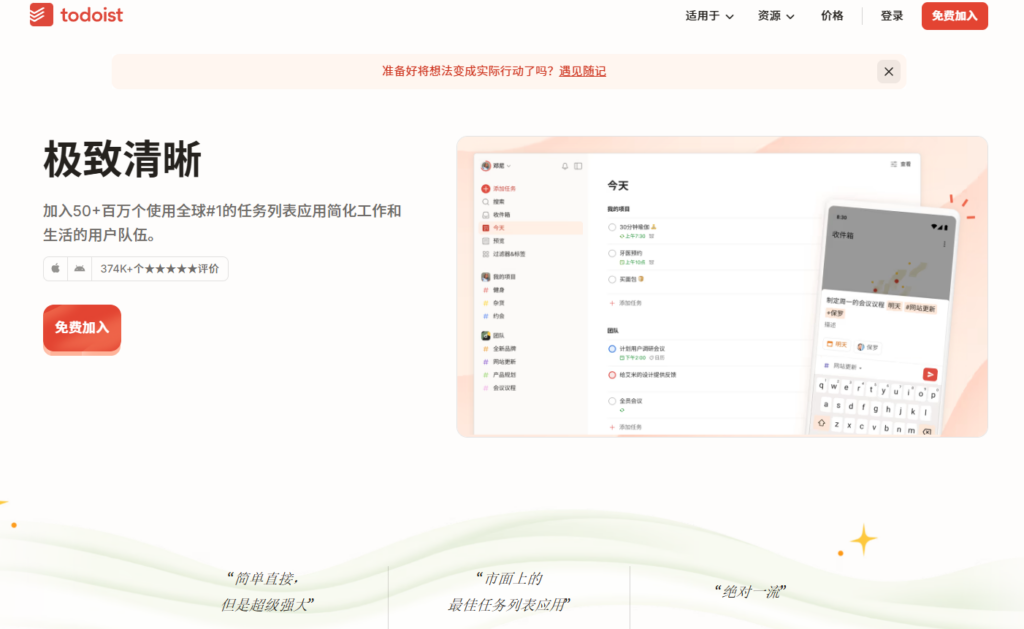Open the 适用于 dropdown menu

tap(709, 16)
